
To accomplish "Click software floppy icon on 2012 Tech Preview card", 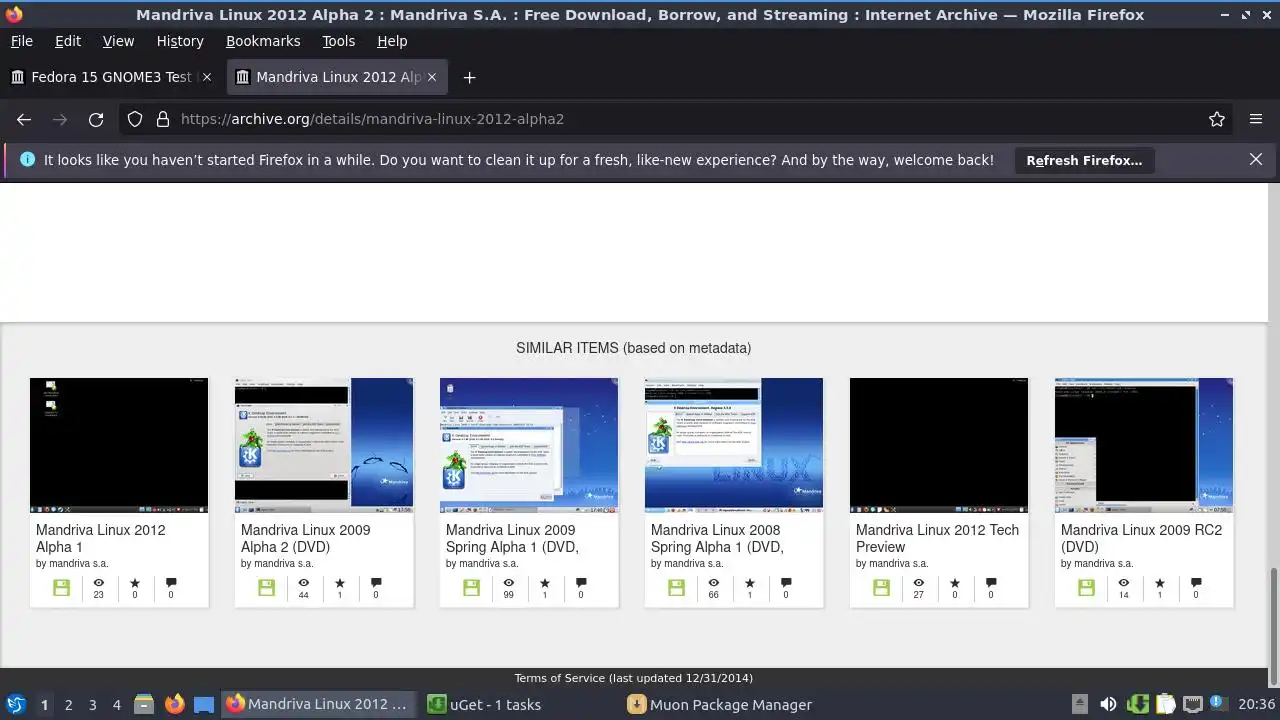I will coord(881,588).
